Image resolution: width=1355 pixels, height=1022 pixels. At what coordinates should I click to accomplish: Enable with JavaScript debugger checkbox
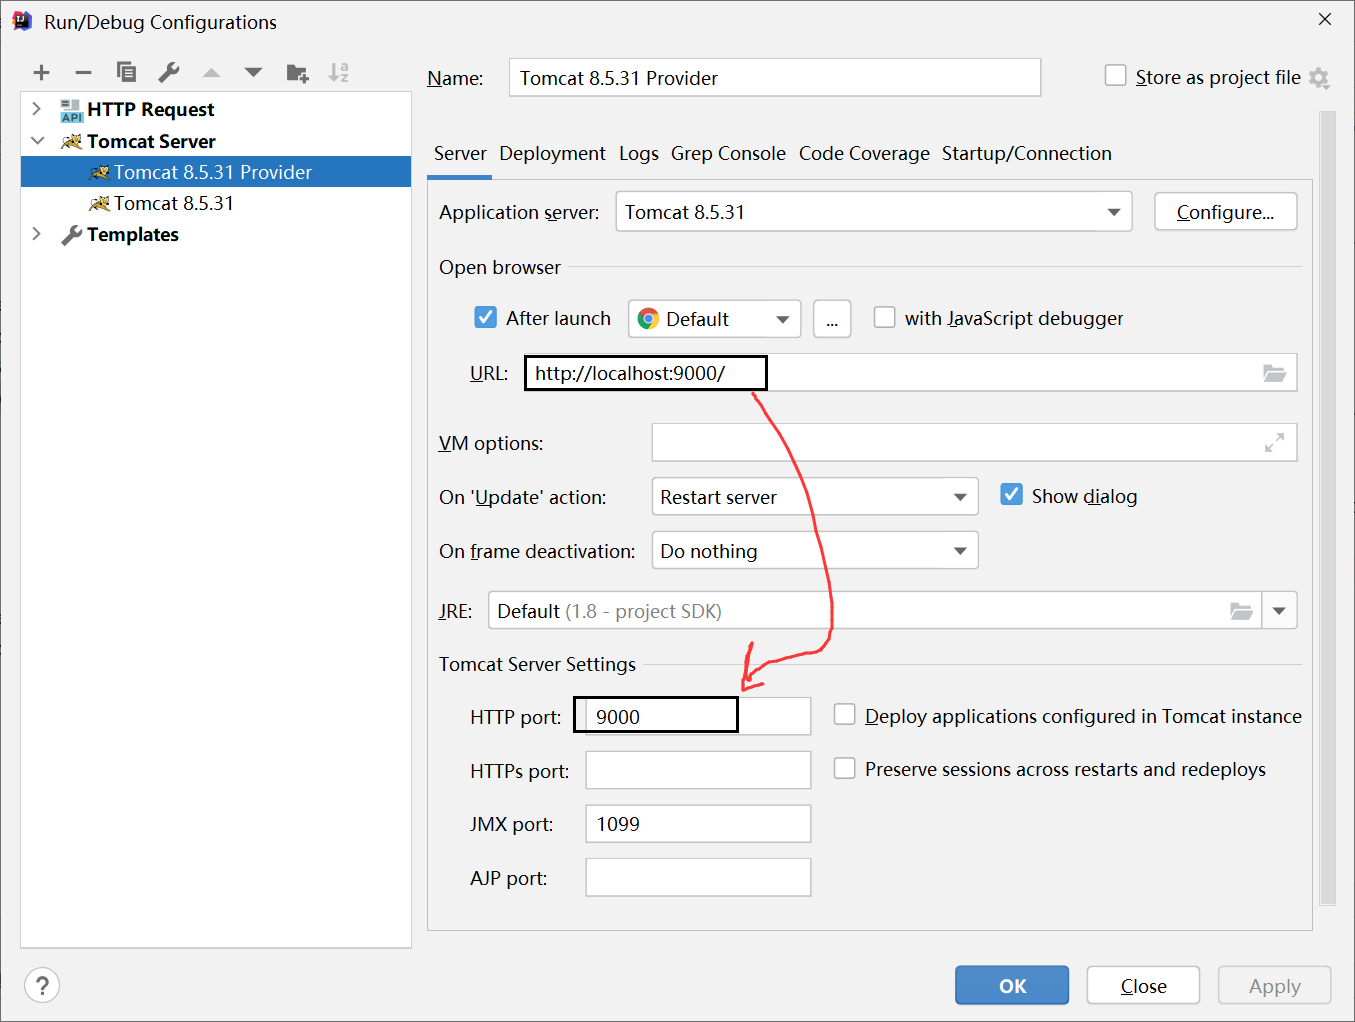(884, 317)
